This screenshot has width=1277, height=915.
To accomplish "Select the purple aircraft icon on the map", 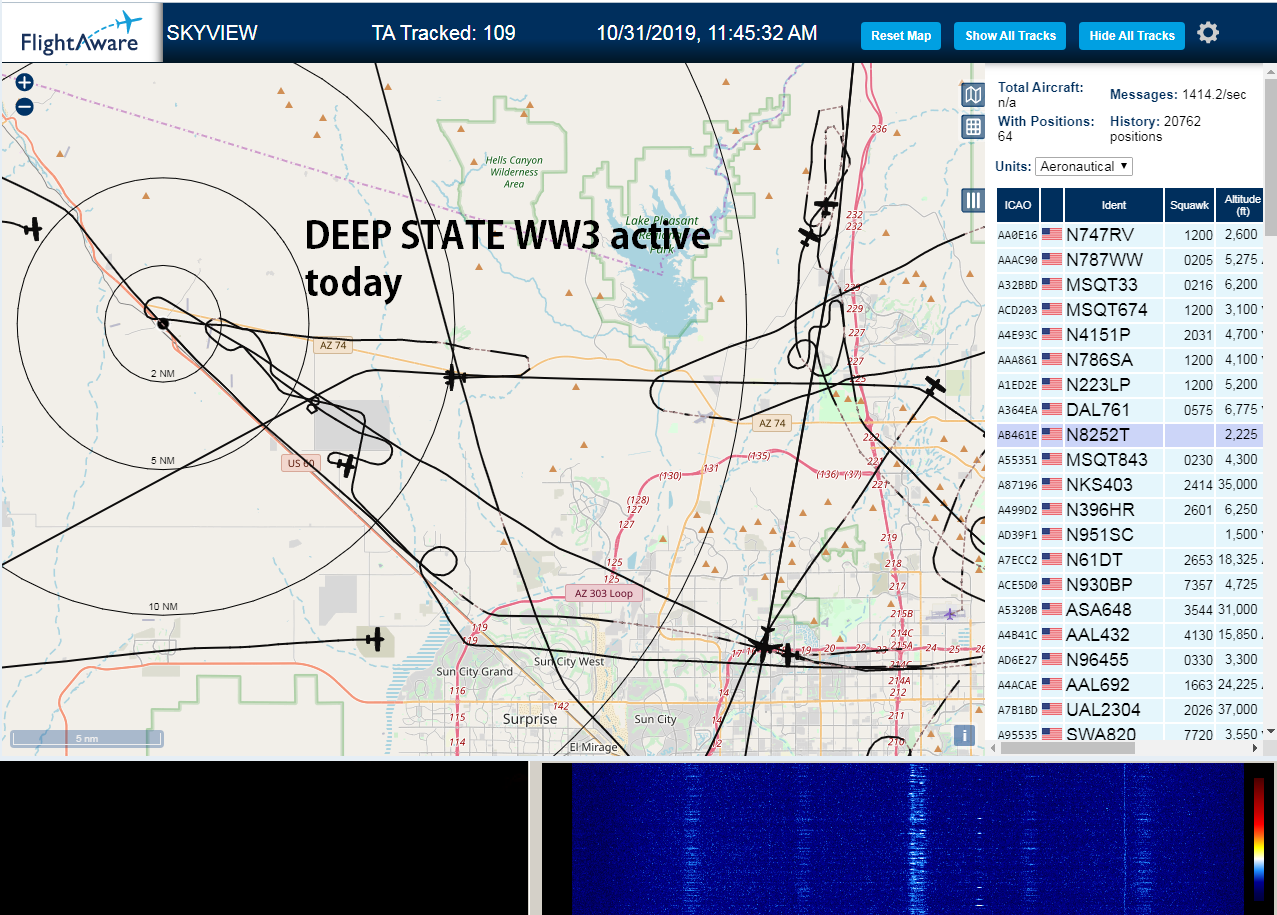I will click(949, 613).
